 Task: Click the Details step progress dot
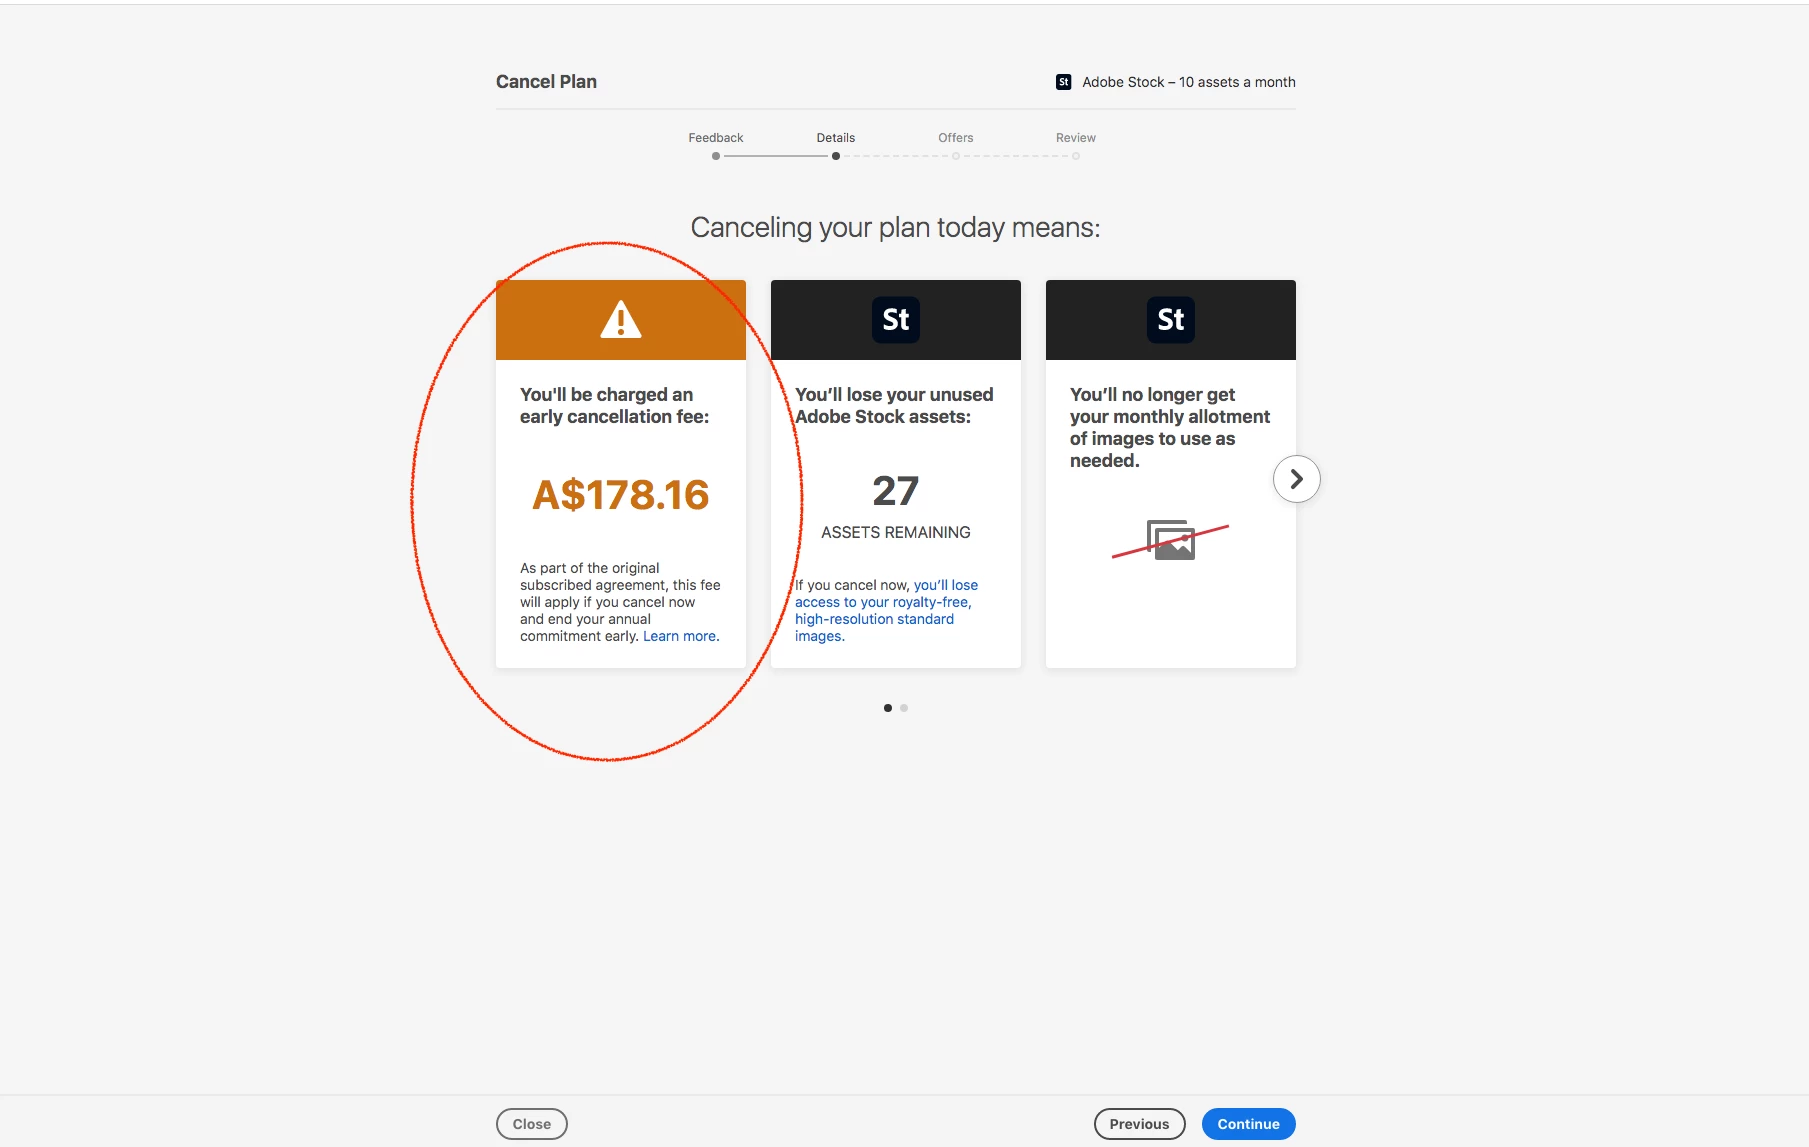pos(836,156)
